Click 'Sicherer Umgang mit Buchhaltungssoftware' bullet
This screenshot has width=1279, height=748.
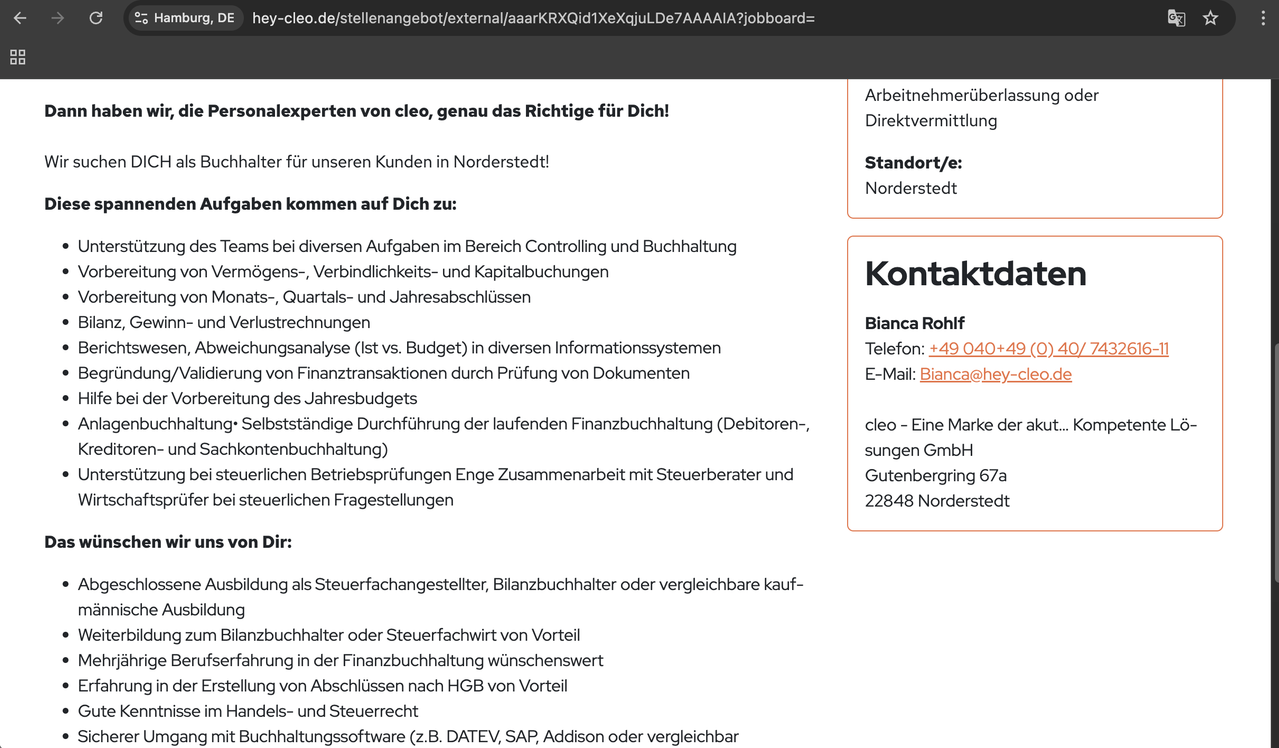408,737
